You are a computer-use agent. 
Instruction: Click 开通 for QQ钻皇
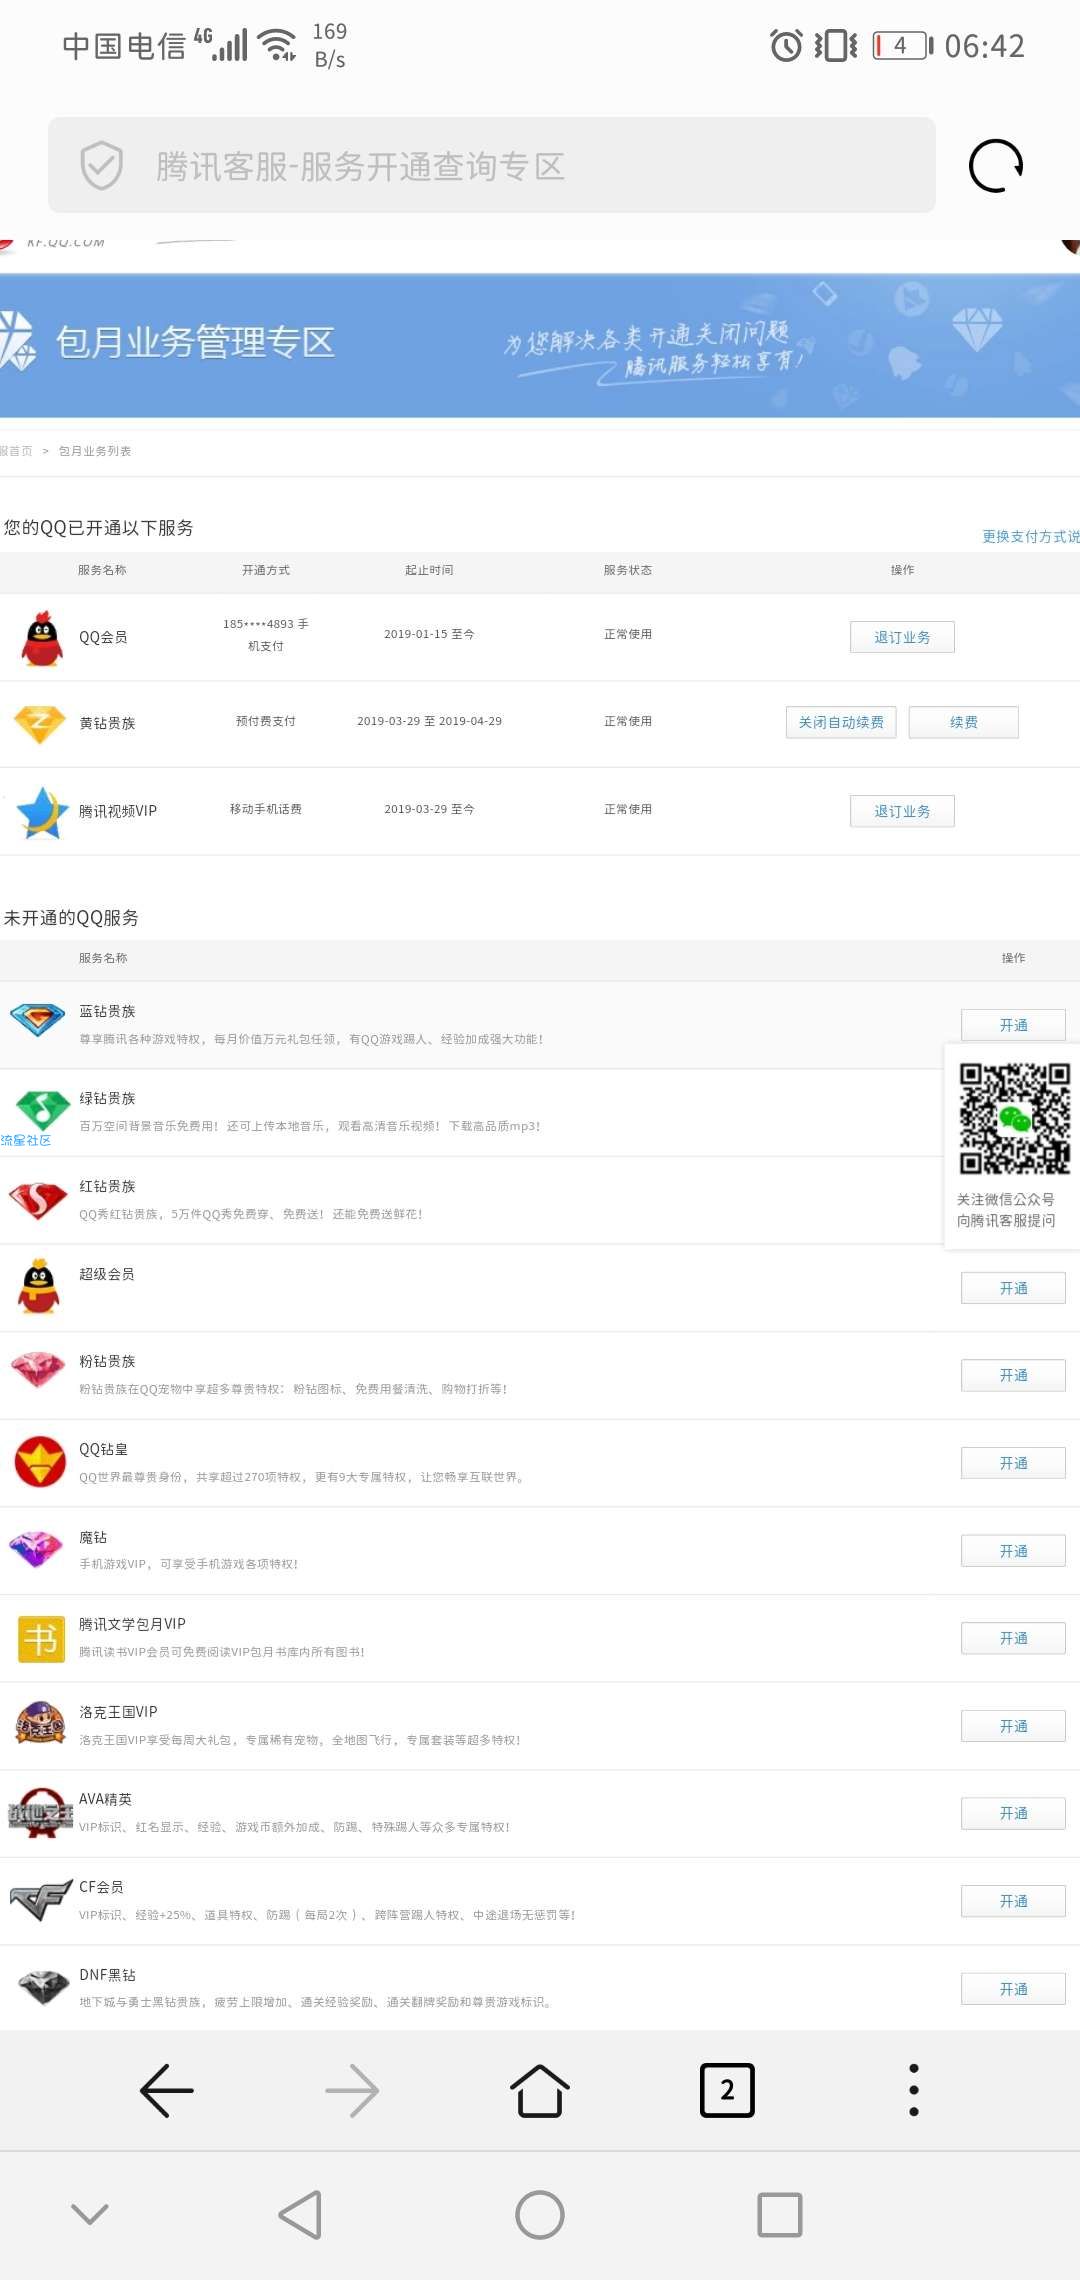click(1013, 1463)
